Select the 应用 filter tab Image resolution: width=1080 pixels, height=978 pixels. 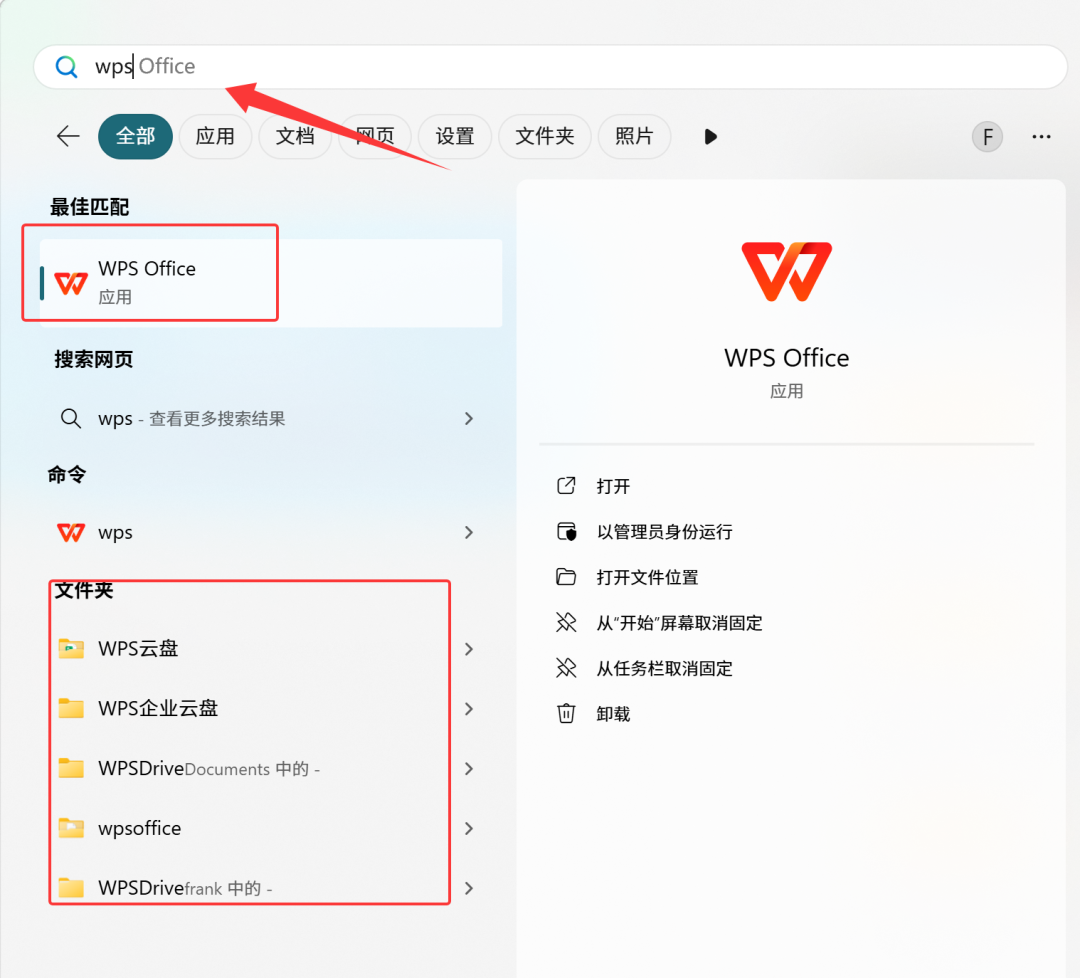tap(215, 137)
